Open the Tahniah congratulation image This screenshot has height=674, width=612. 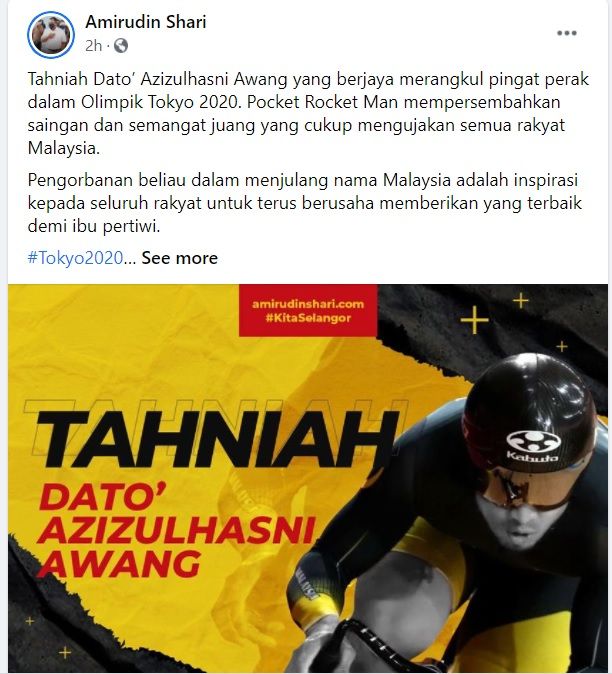point(308,478)
